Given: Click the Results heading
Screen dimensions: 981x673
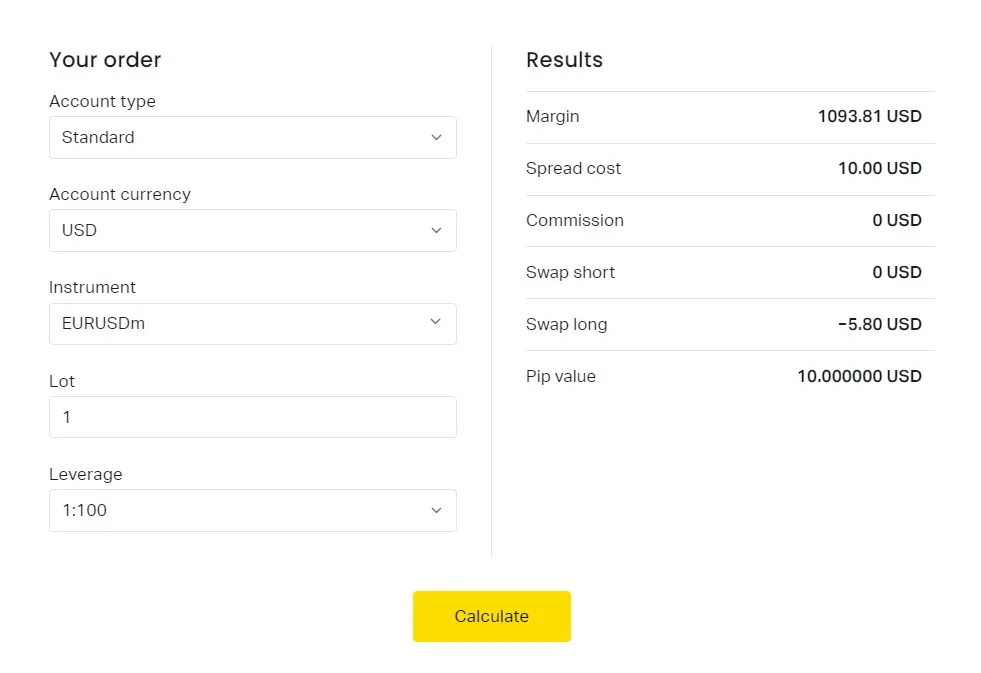Looking at the screenshot, I should pyautogui.click(x=564, y=60).
